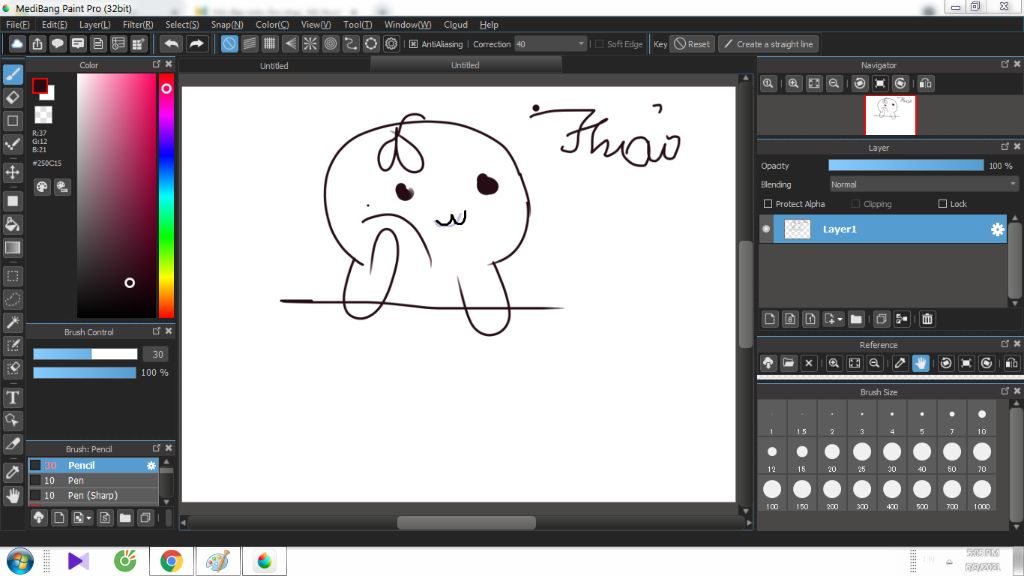Viewport: 1024px width, 576px height.
Task: Toggle parallel snap
Action: (249, 44)
